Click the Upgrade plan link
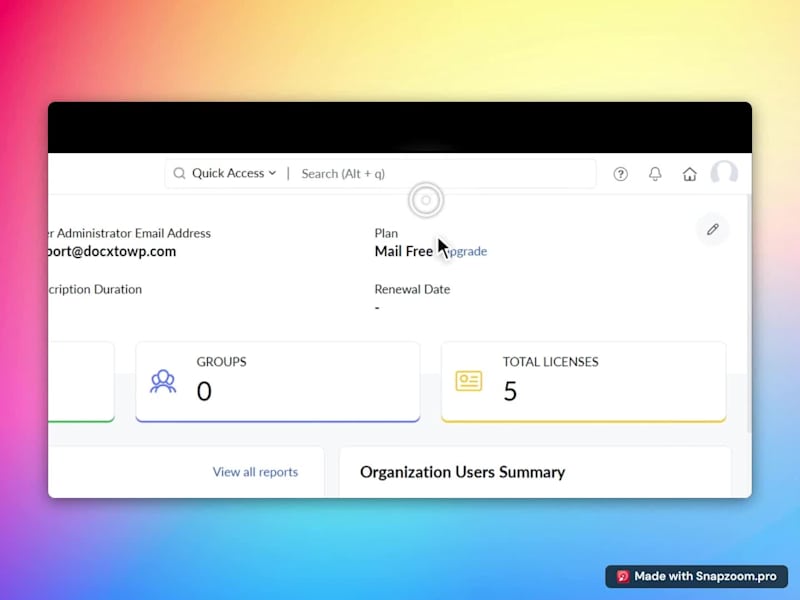Viewport: 800px width, 600px height. 466,251
